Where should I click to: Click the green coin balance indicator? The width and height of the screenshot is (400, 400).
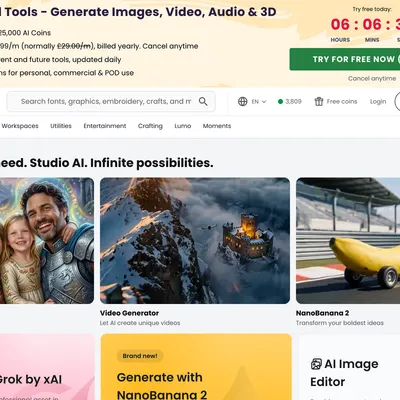tap(290, 101)
